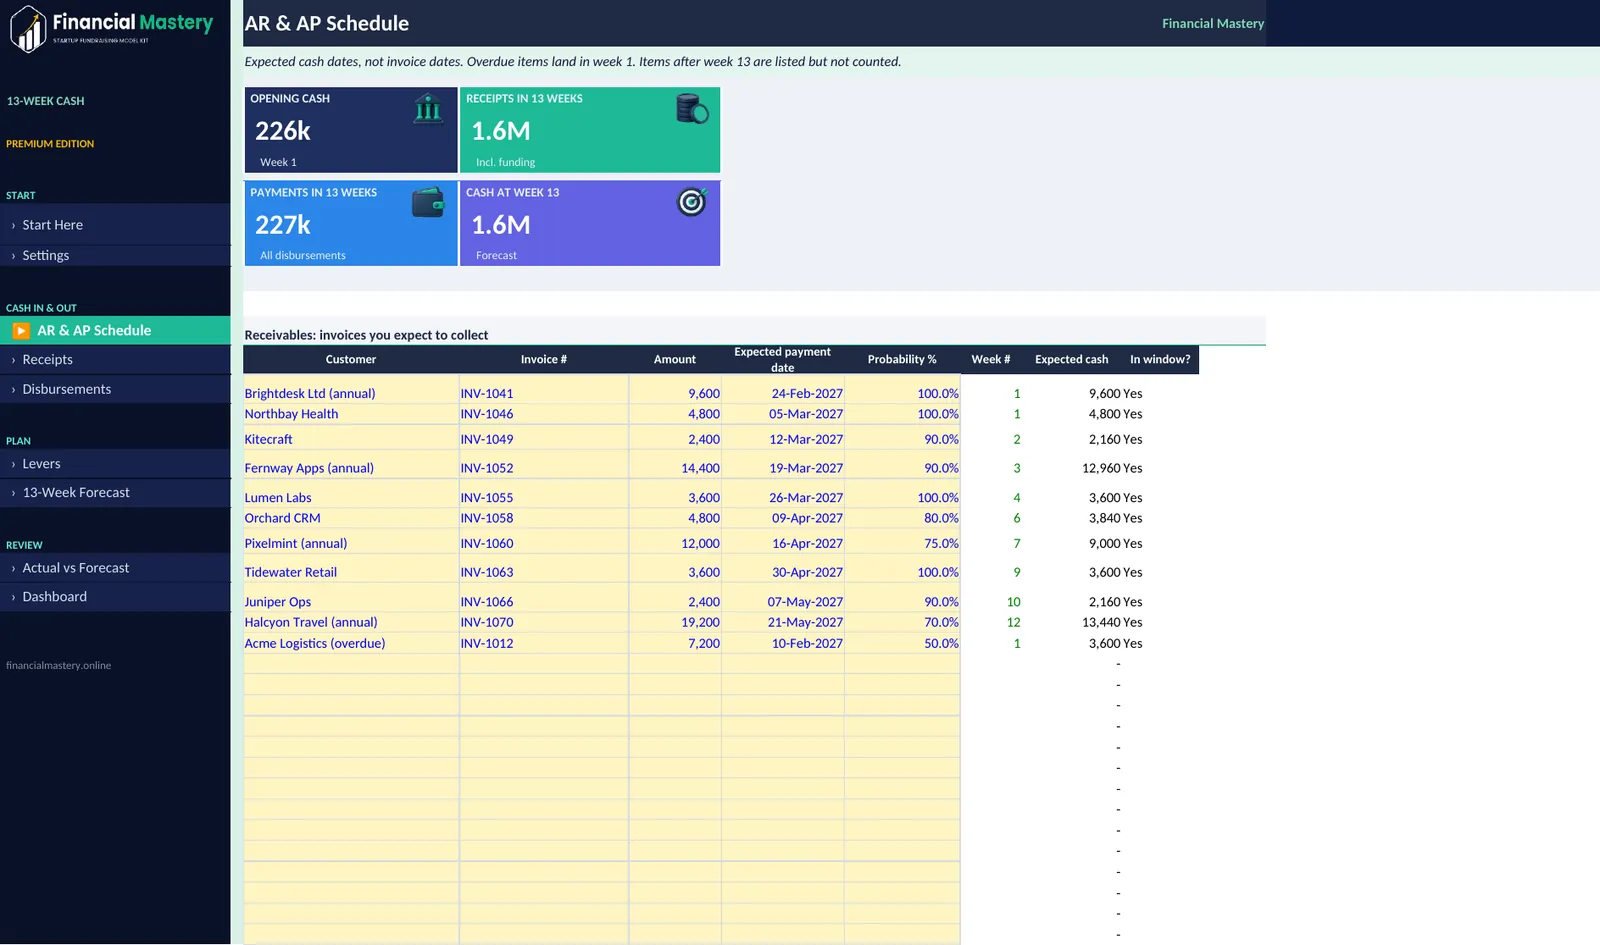Viewport: 1600px width, 945px height.
Task: Click the 13,440 expected cash value
Action: tap(1101, 622)
